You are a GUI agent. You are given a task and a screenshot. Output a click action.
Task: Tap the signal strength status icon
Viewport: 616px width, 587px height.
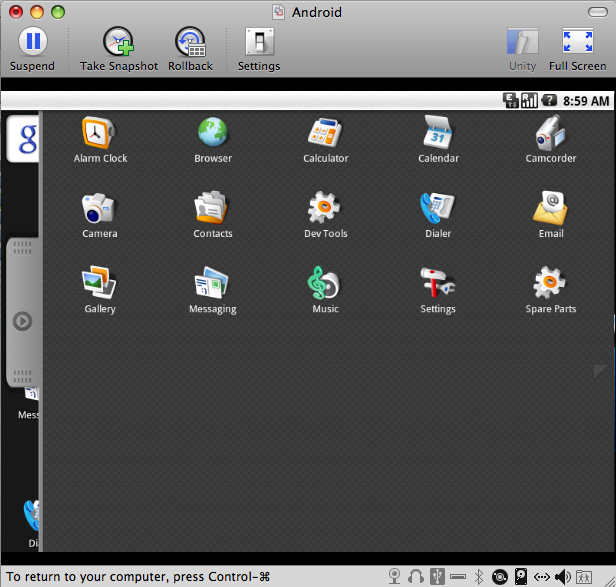tap(529, 101)
